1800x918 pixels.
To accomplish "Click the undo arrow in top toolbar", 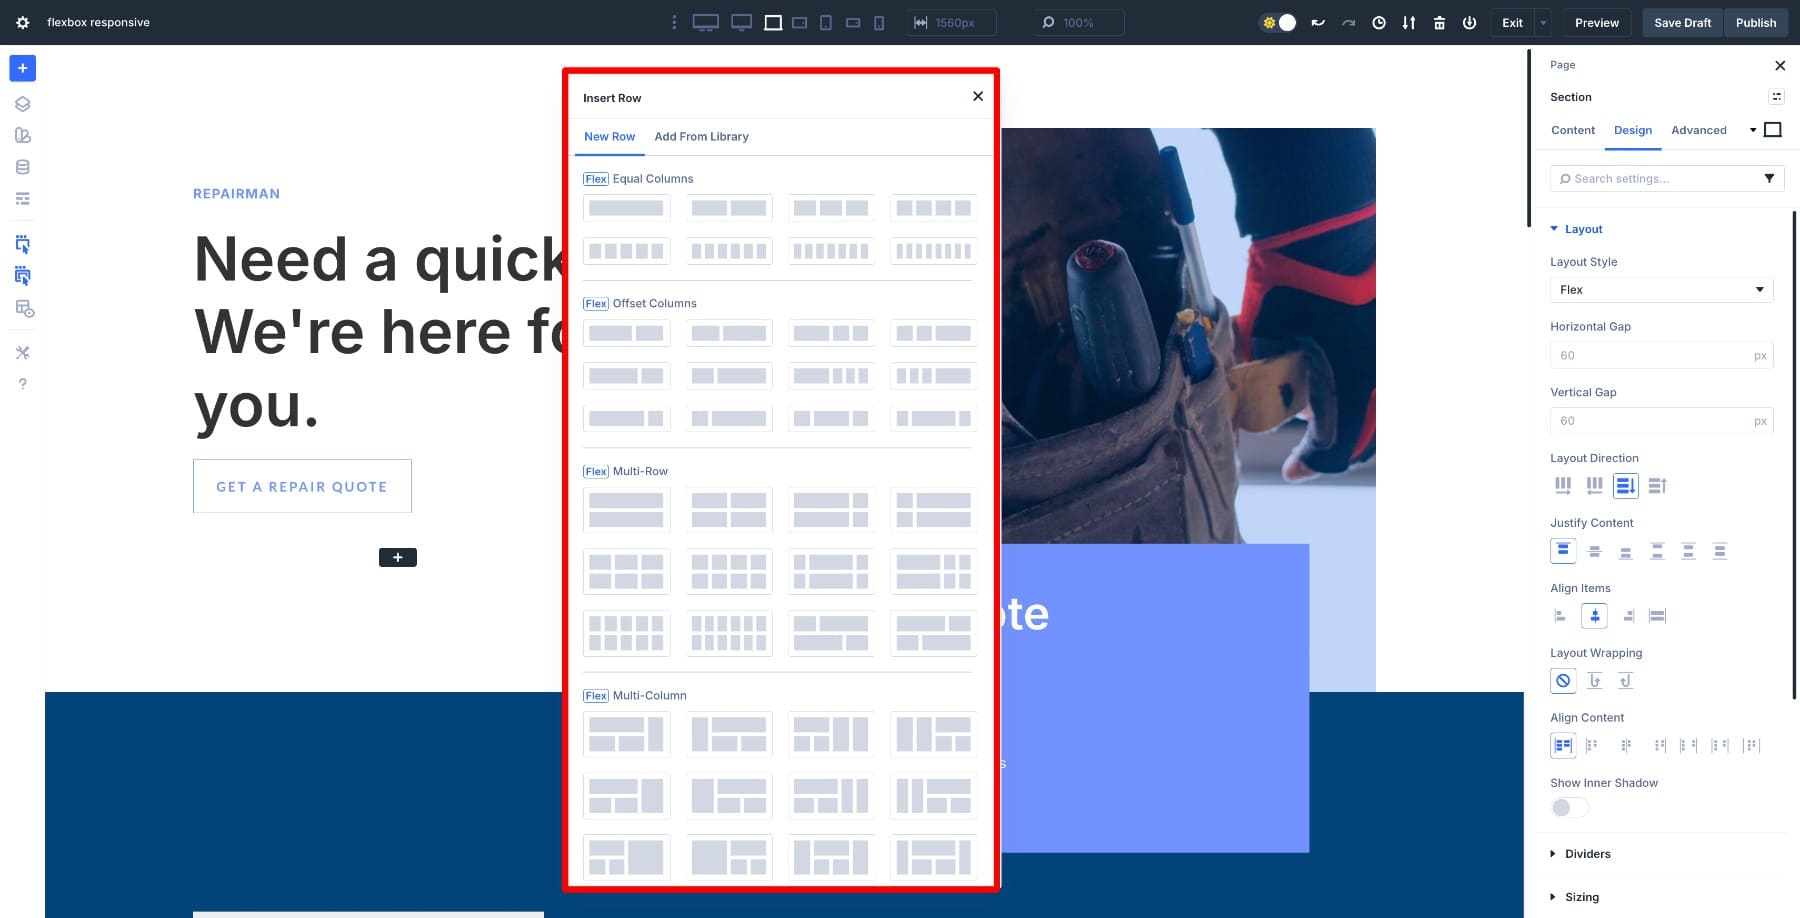I will (x=1318, y=22).
